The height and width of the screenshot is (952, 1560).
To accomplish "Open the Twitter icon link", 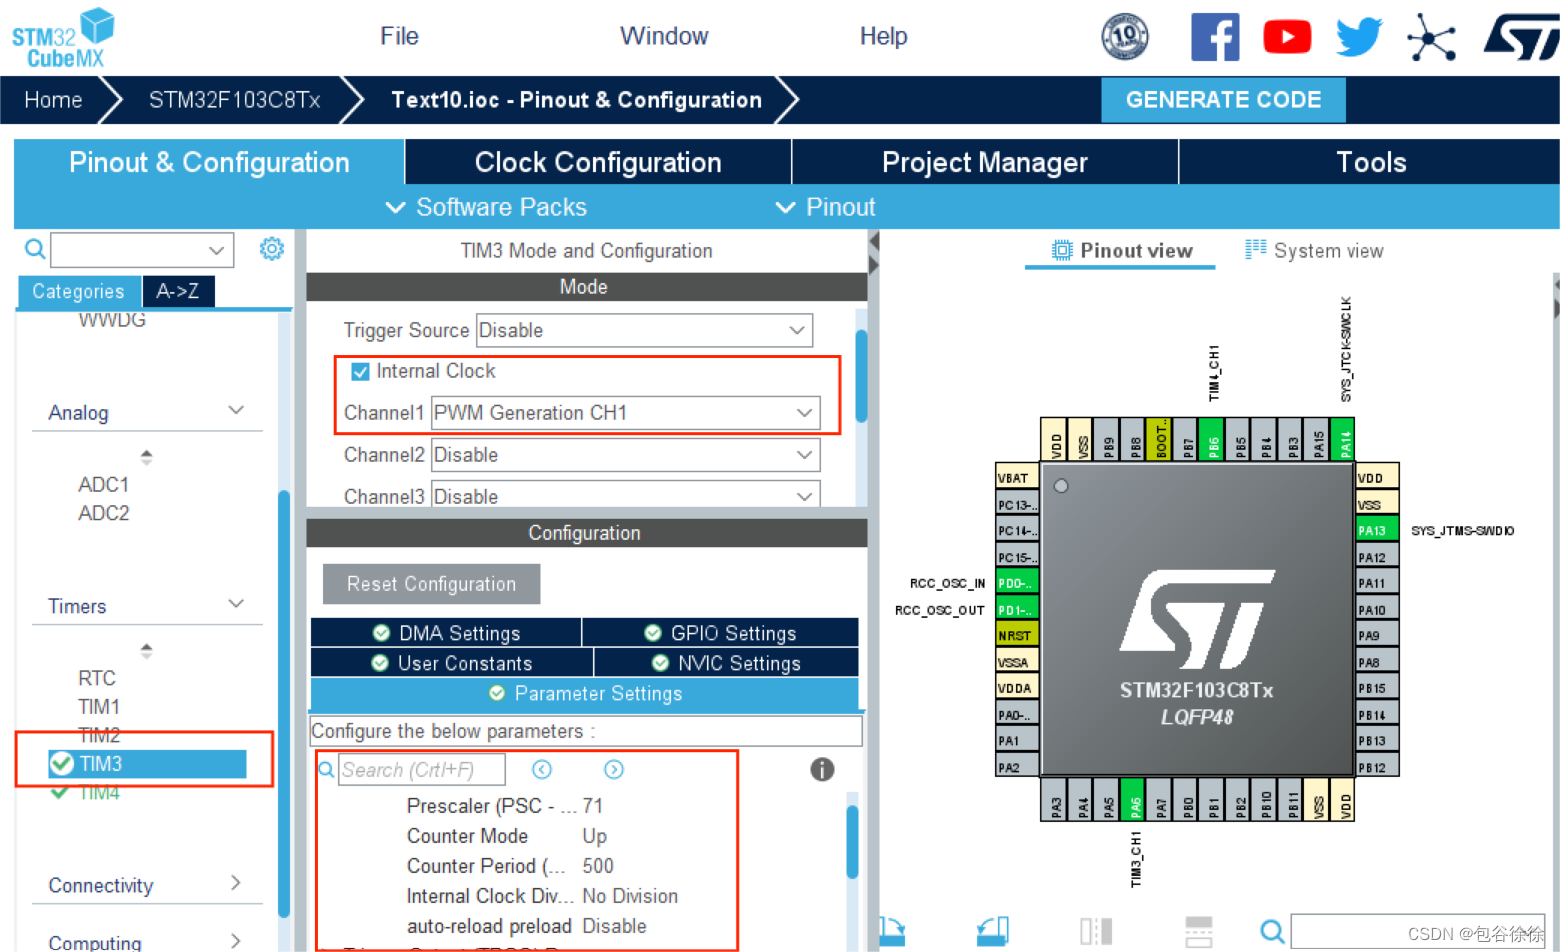I will click(1359, 37).
